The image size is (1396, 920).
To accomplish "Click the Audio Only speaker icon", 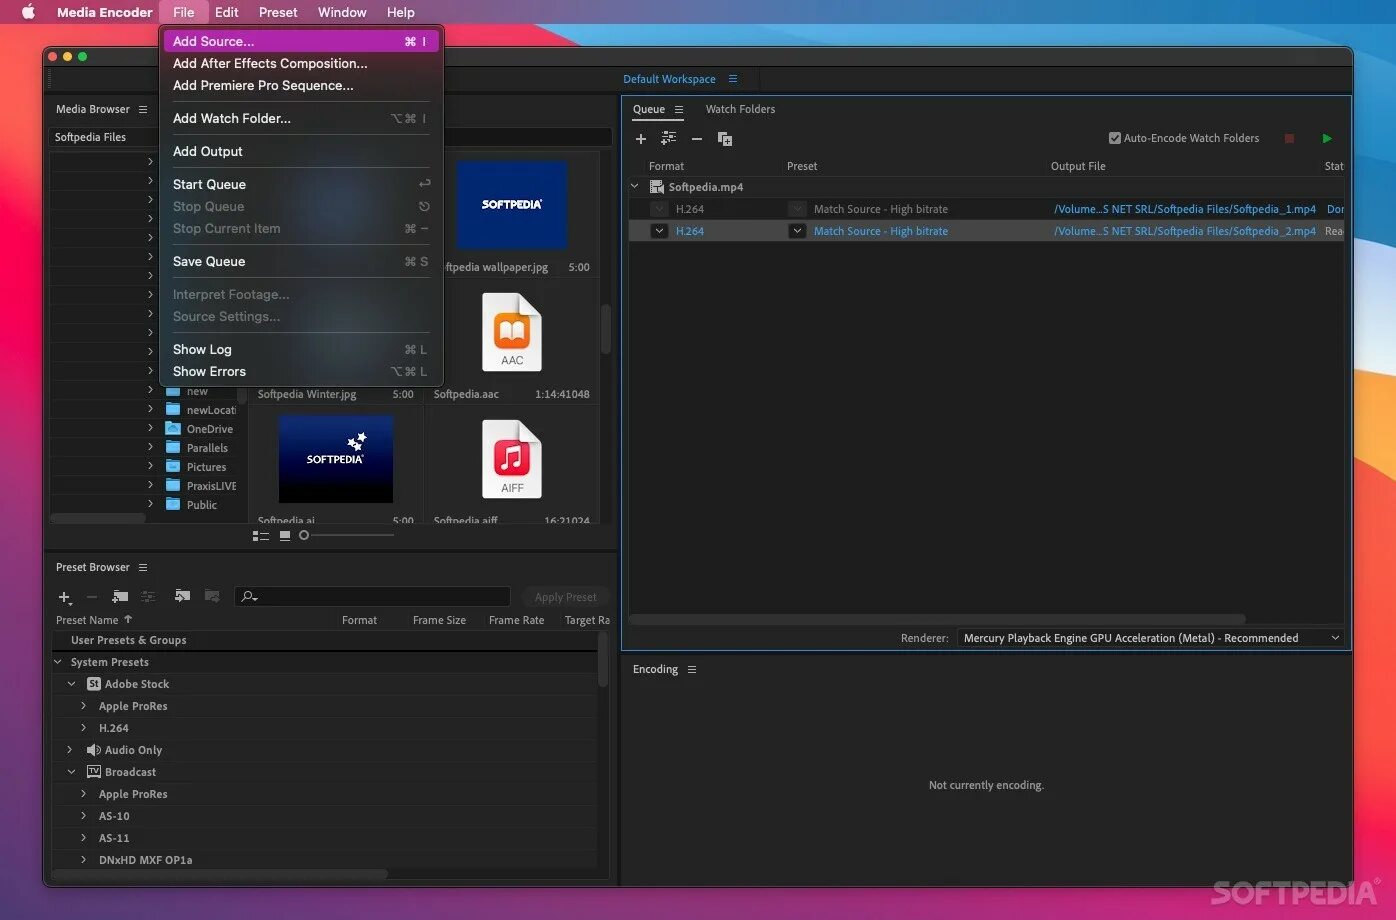I will [94, 750].
